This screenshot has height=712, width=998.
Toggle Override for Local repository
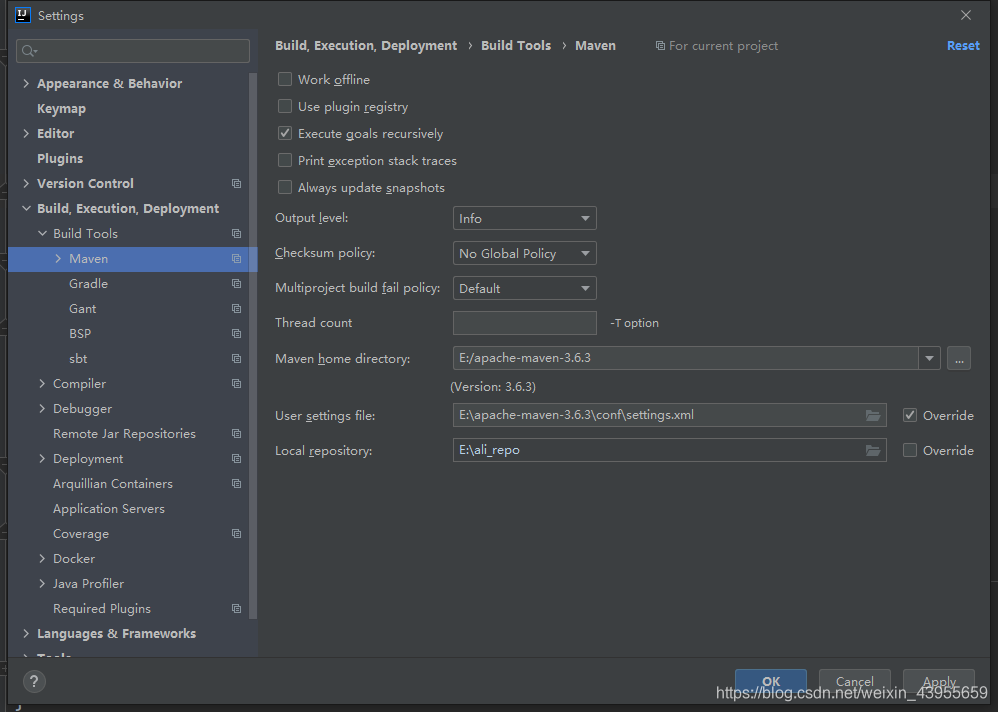point(910,450)
